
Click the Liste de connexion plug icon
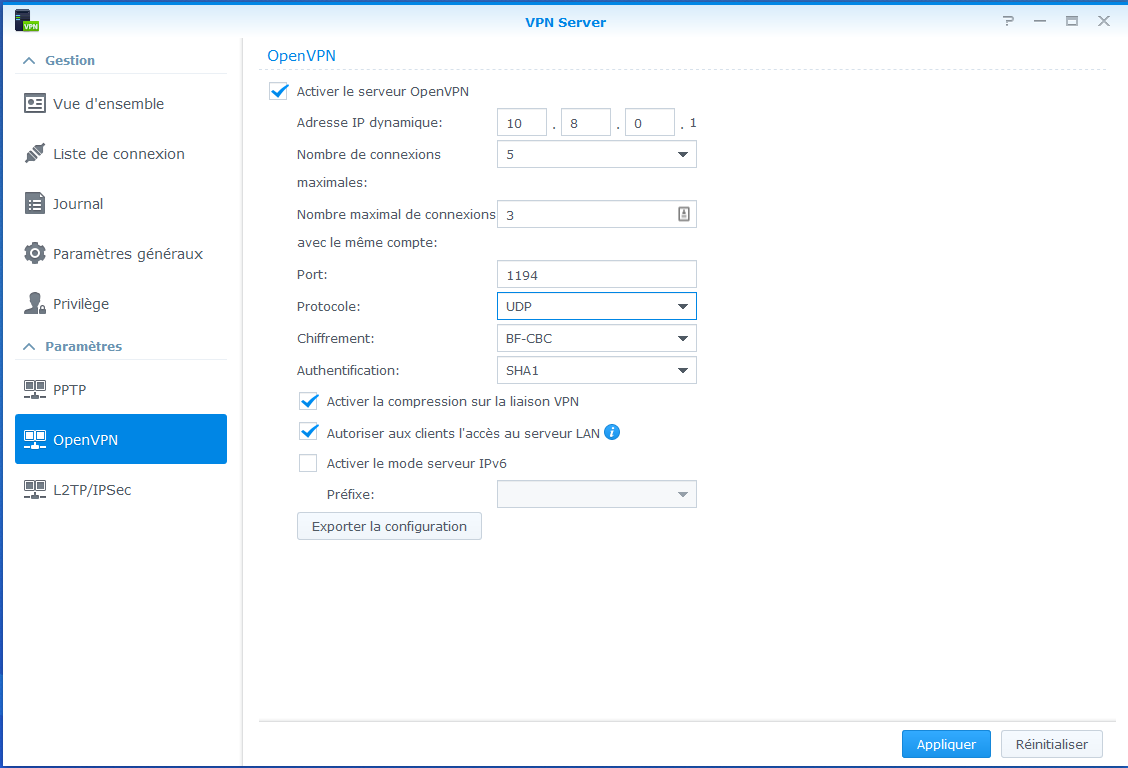(x=35, y=153)
